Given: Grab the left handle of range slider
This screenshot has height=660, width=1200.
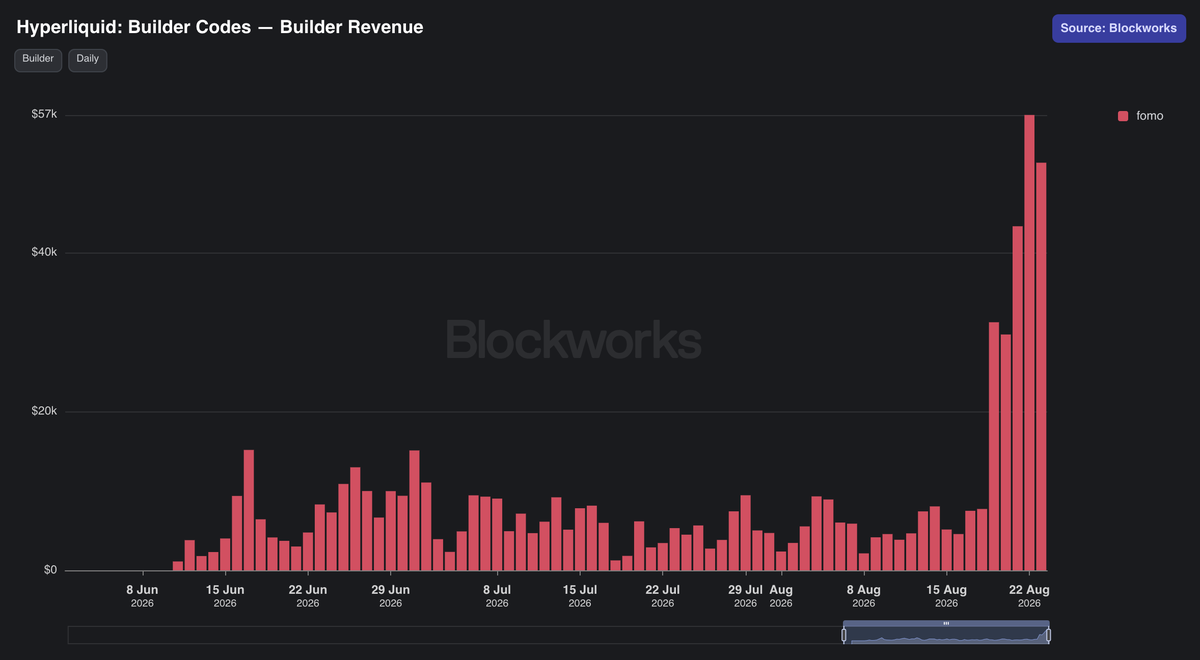Looking at the screenshot, I should point(844,635).
